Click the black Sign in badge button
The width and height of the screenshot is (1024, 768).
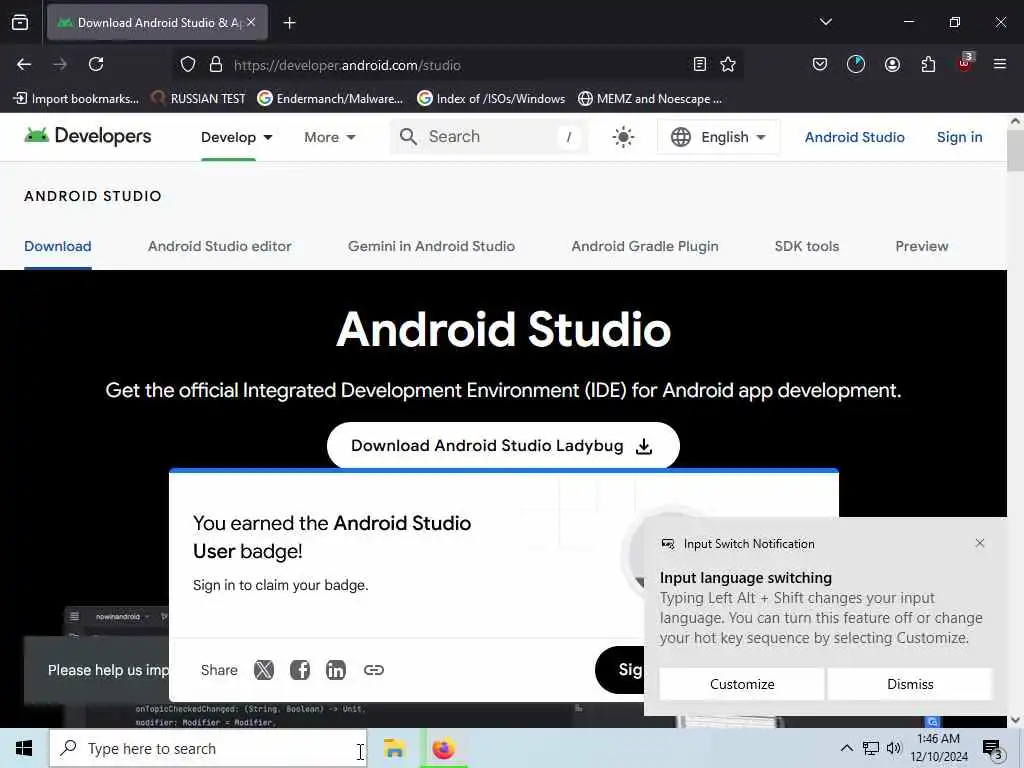[620, 670]
